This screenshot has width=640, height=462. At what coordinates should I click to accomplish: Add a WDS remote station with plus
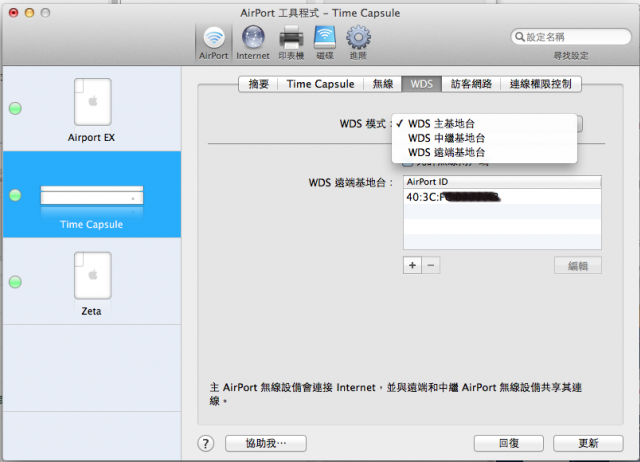(x=412, y=265)
